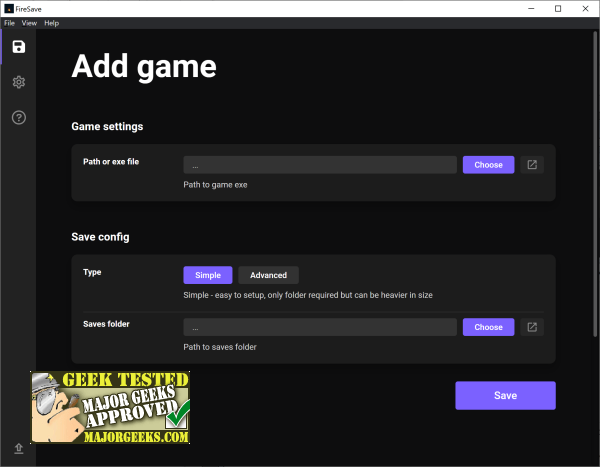Click the FireSave app icon in title bar
Image resolution: width=600 pixels, height=467 pixels.
pos(9,8)
